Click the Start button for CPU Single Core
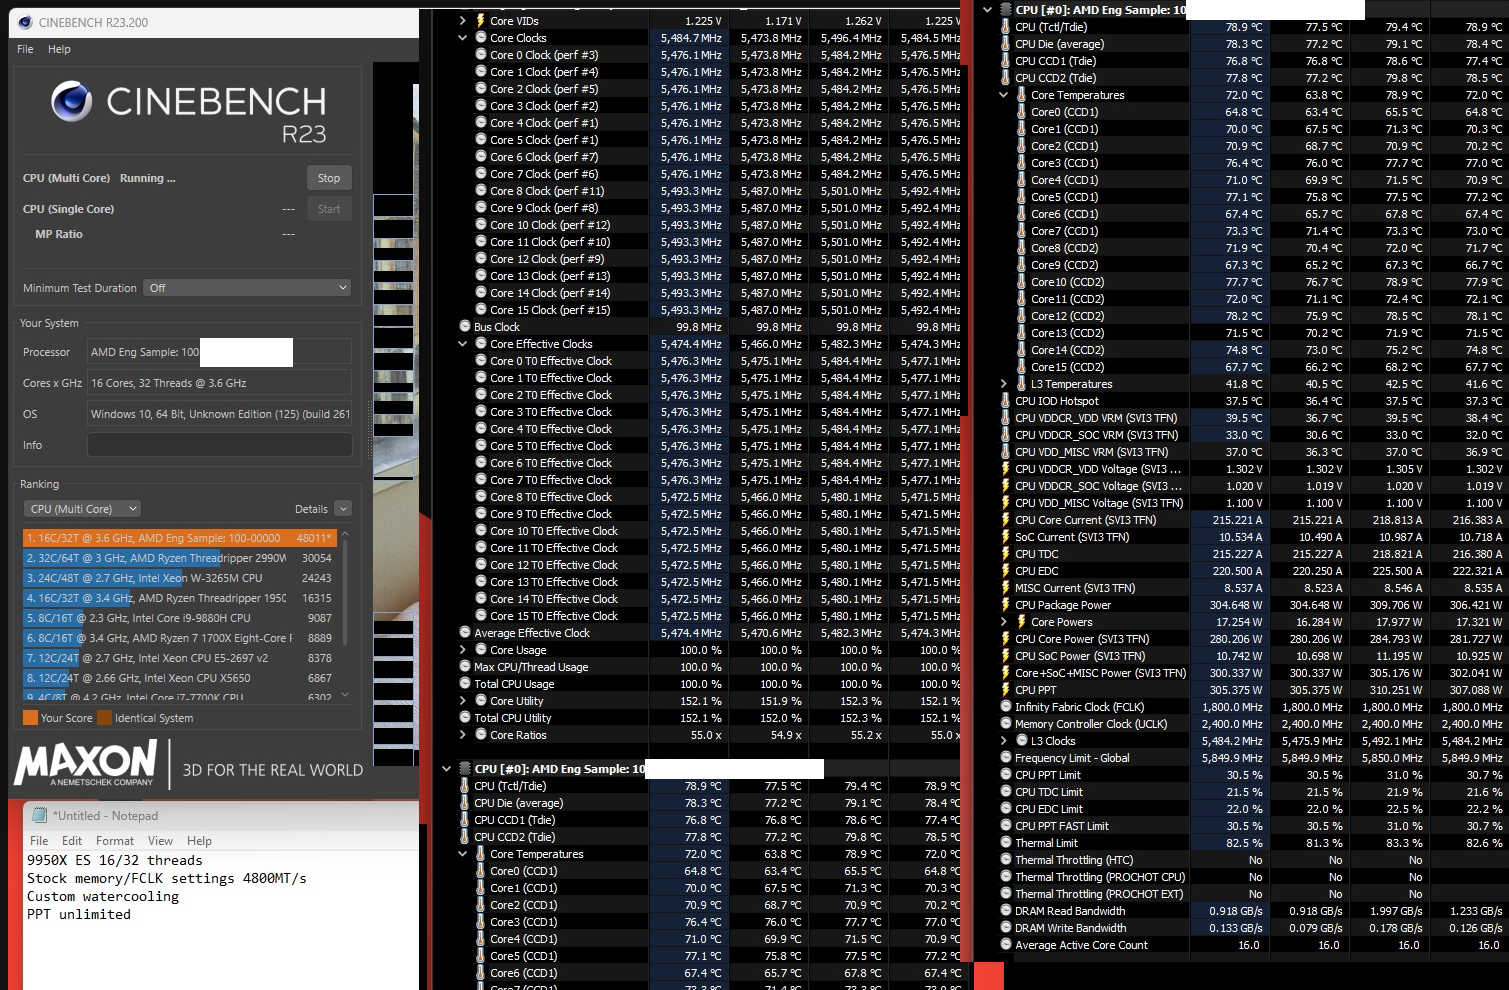1509x990 pixels. tap(329, 209)
